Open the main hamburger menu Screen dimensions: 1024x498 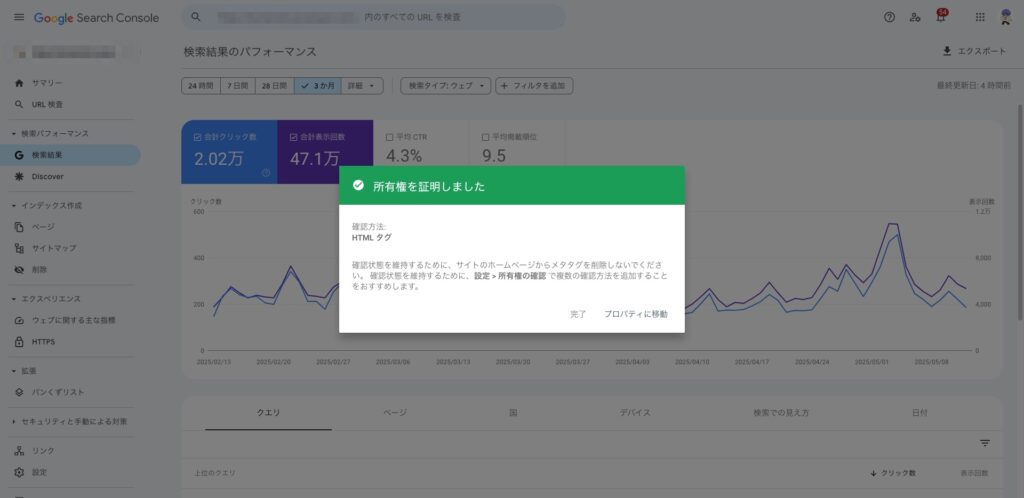tap(19, 18)
